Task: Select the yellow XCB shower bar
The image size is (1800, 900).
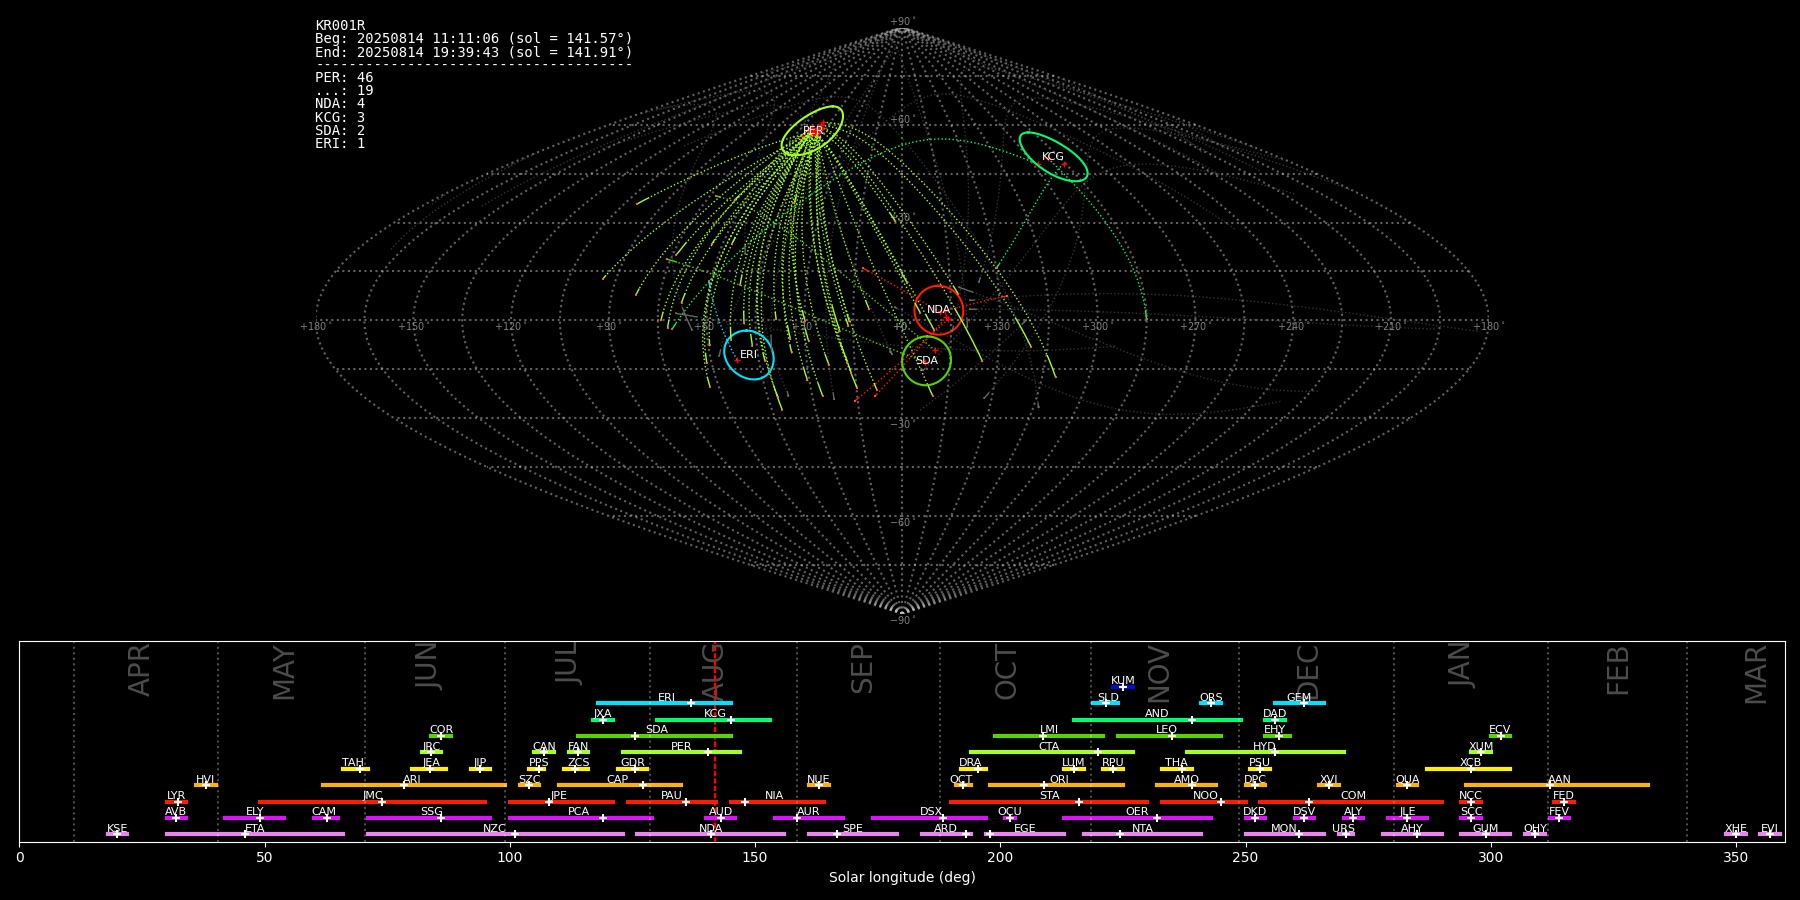Action: click(x=1468, y=769)
